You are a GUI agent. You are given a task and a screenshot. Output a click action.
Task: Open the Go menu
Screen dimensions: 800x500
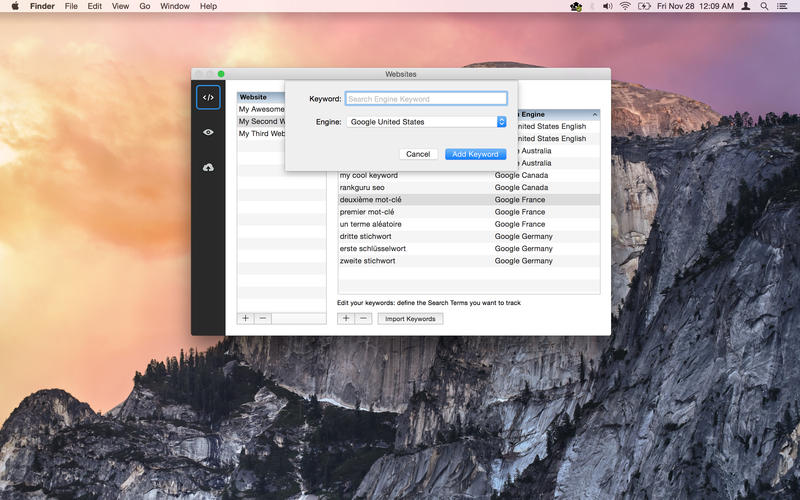(x=145, y=6)
